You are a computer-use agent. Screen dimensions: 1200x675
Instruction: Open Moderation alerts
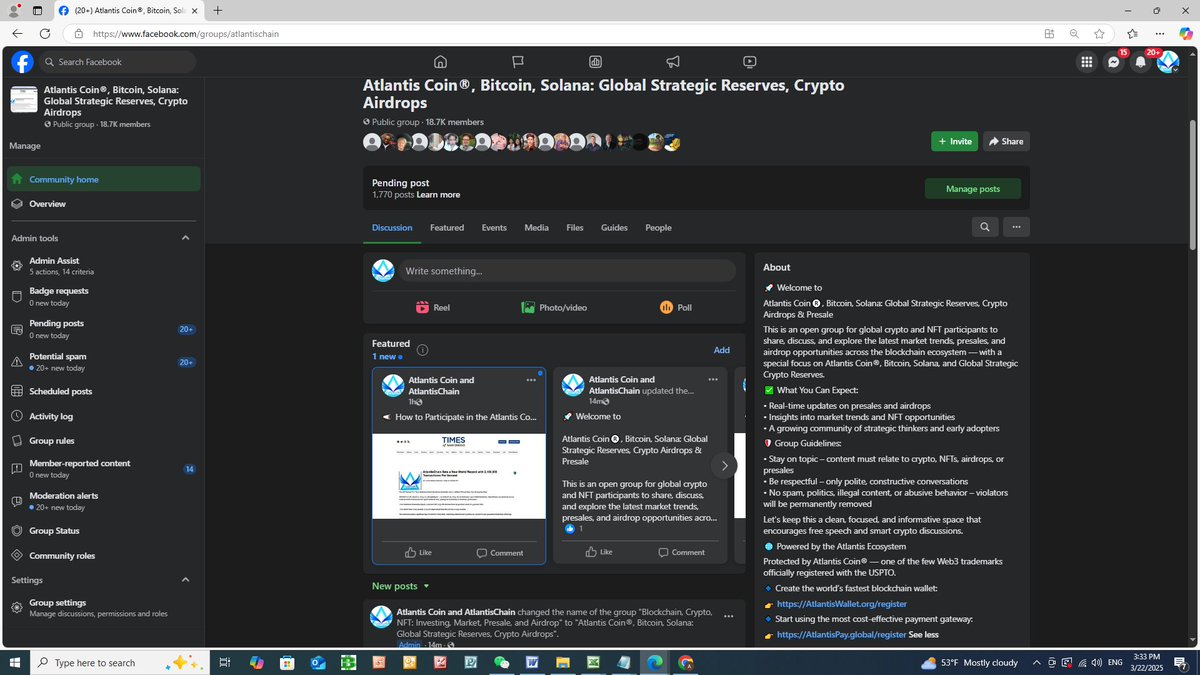(x=103, y=501)
